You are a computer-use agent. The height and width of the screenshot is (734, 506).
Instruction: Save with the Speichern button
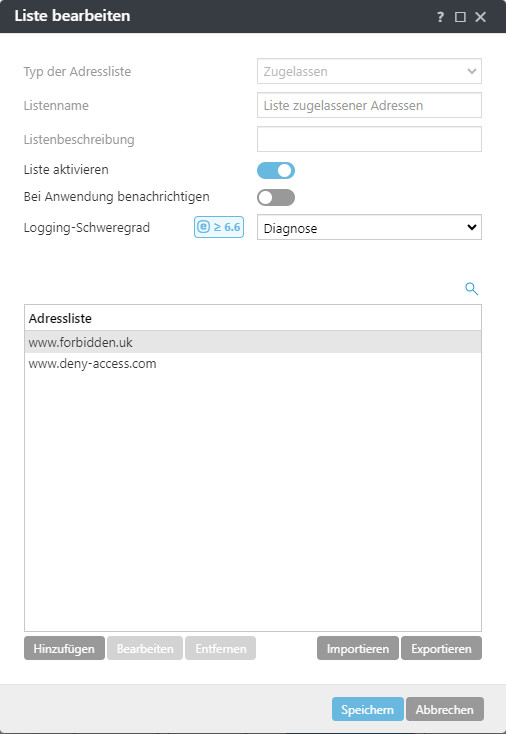coord(367,709)
